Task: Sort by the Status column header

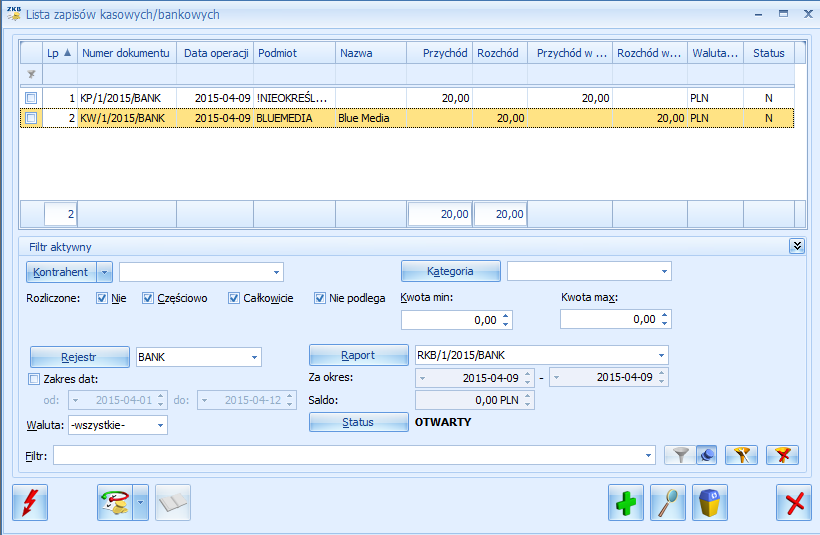Action: point(768,53)
